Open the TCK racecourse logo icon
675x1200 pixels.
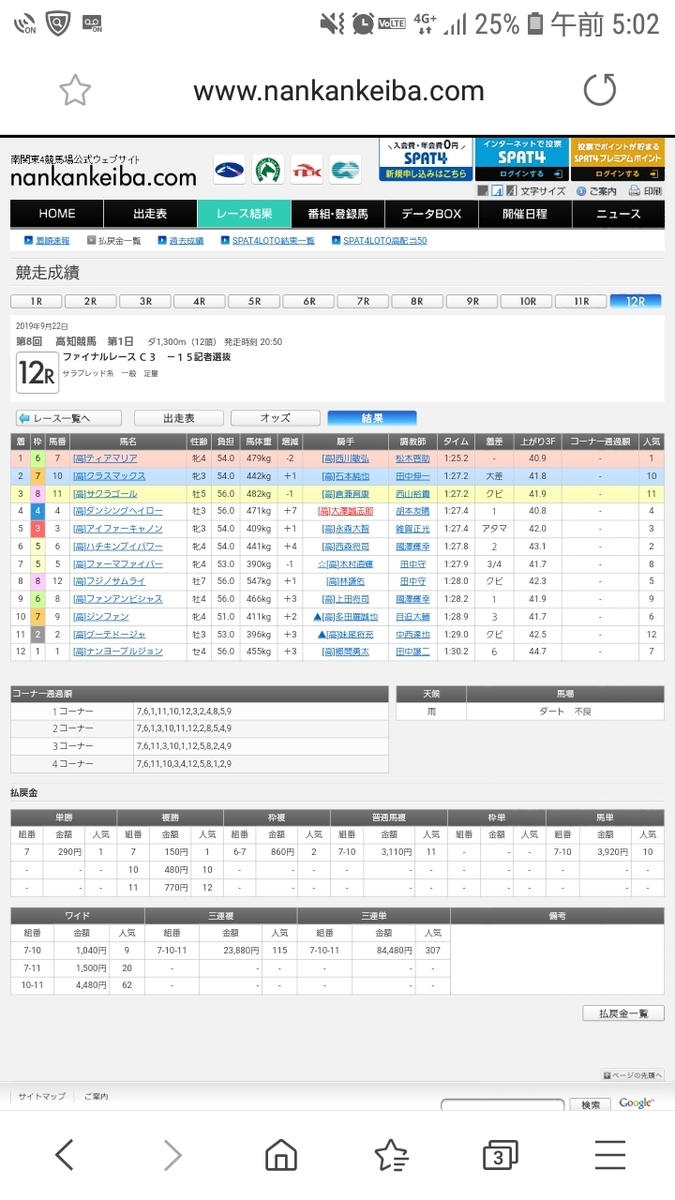point(307,170)
